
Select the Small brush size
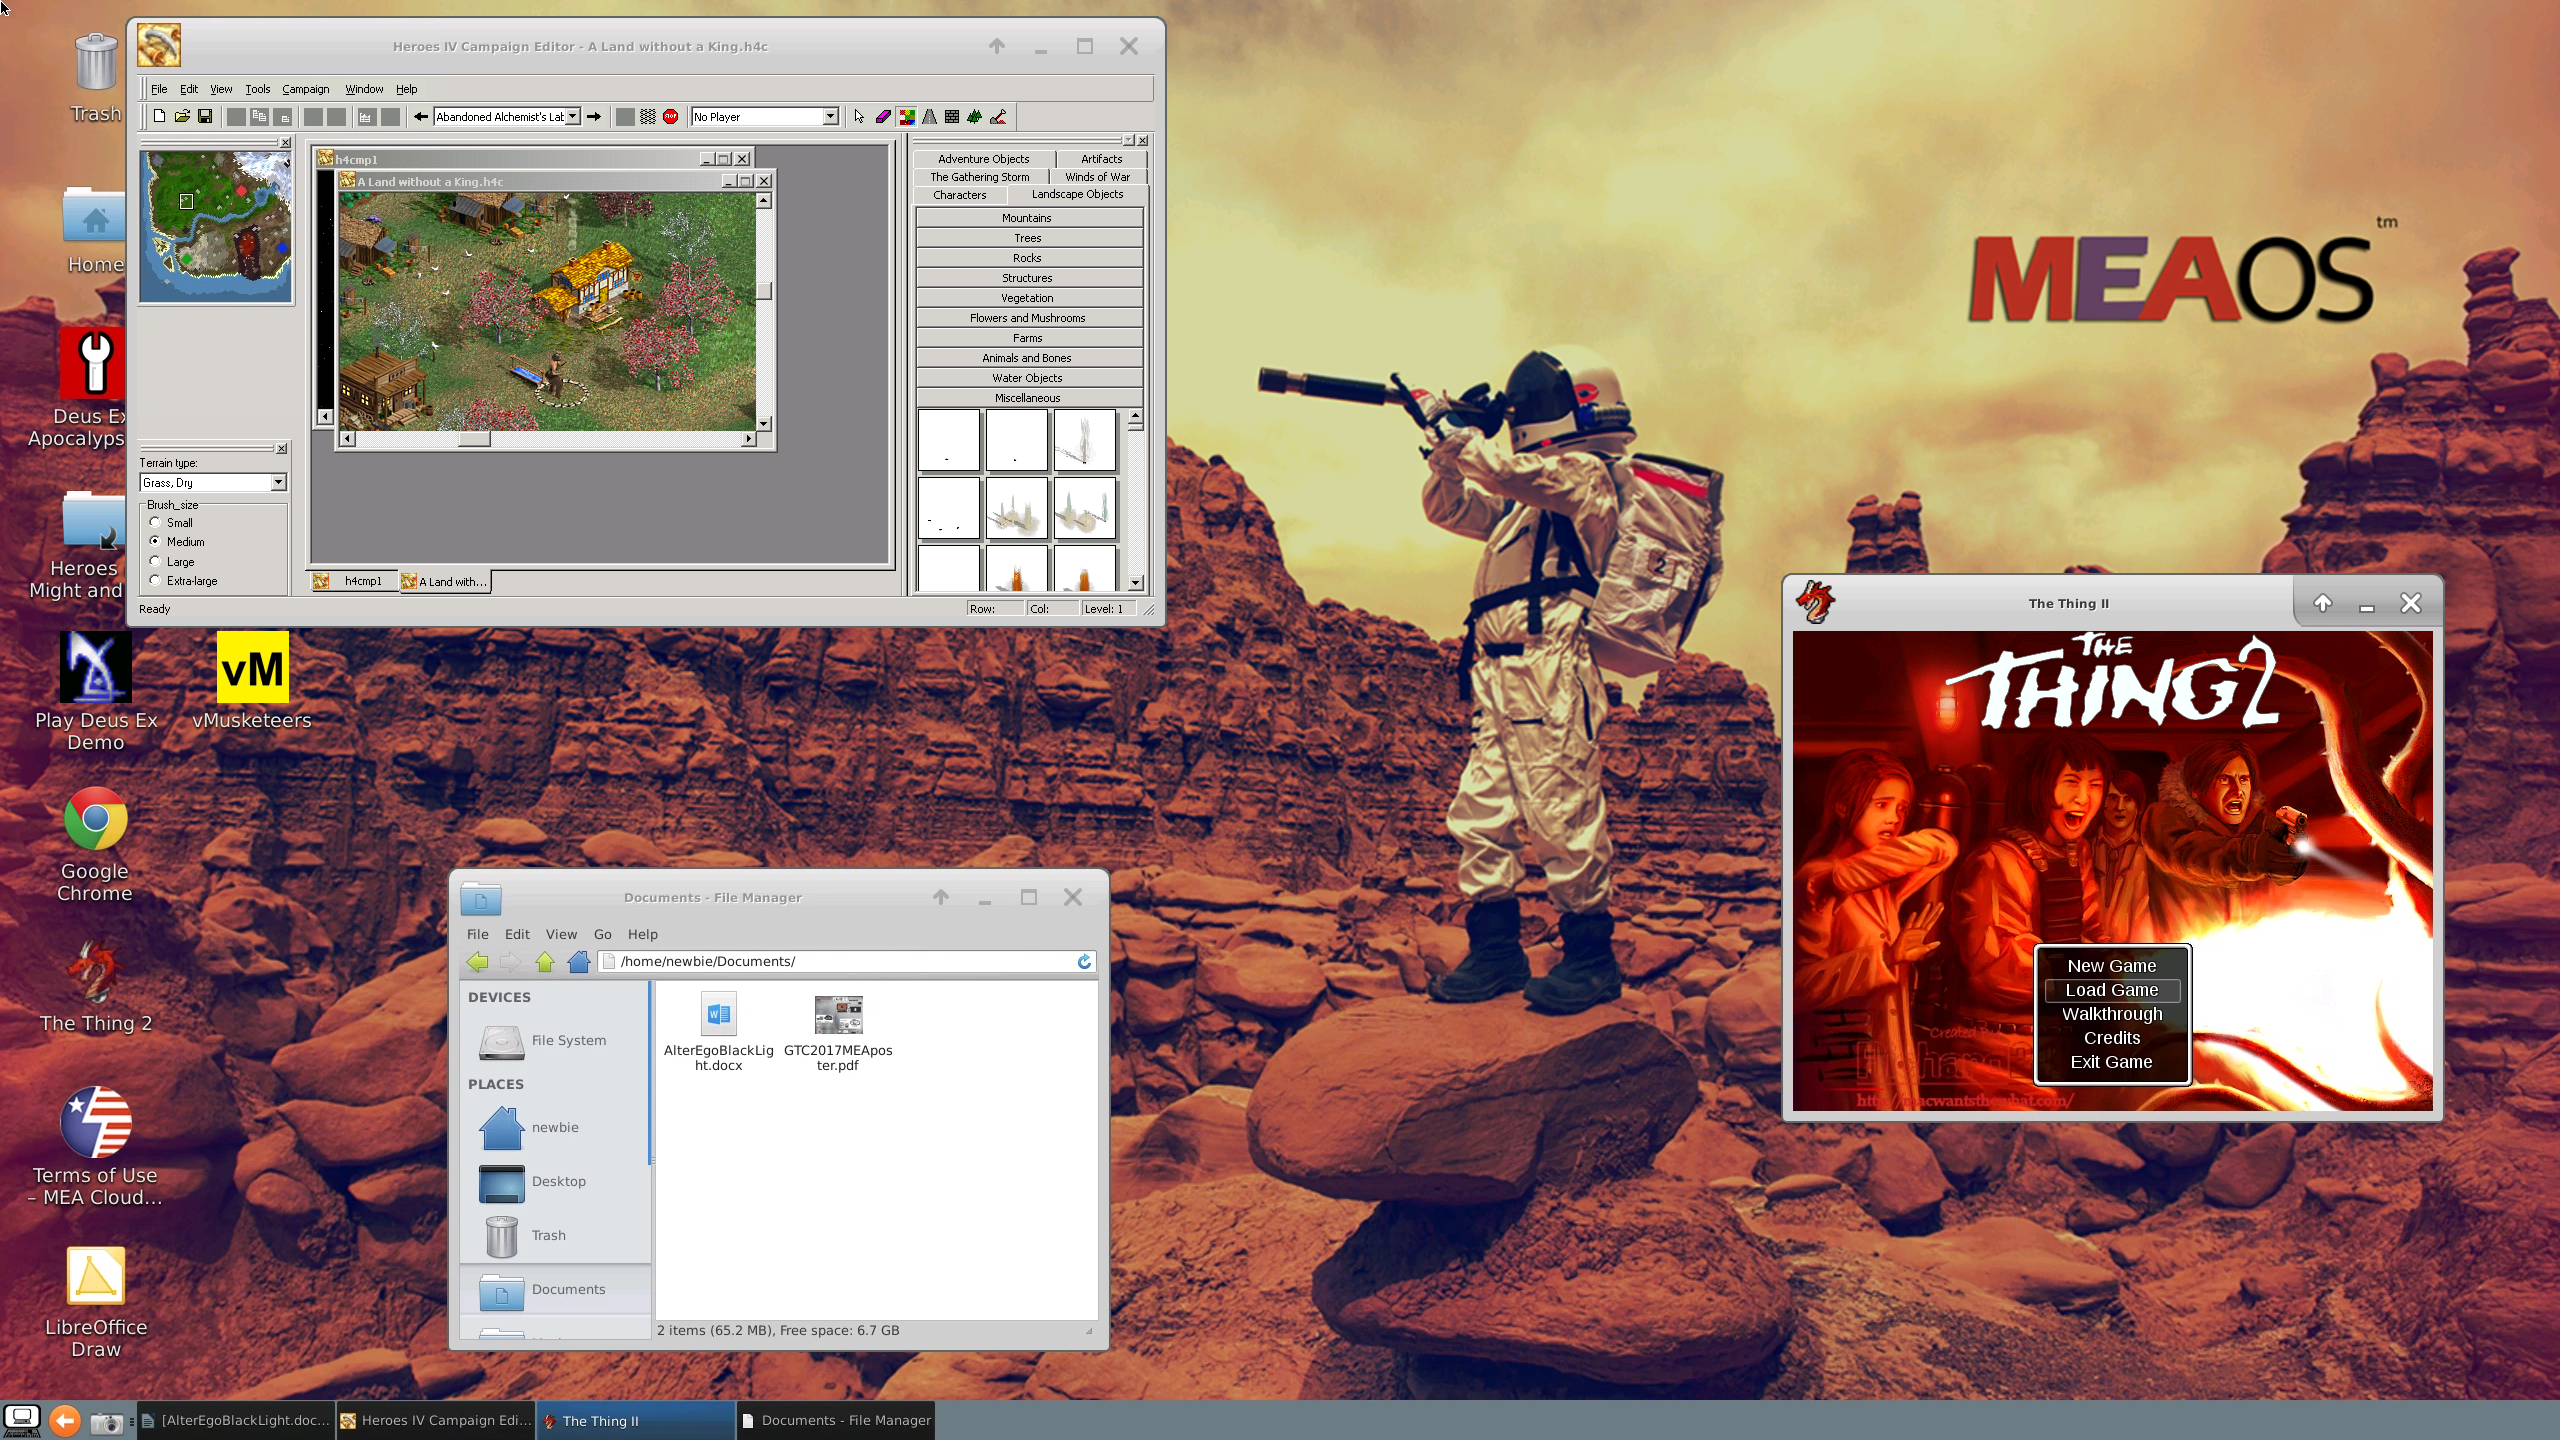pos(156,522)
